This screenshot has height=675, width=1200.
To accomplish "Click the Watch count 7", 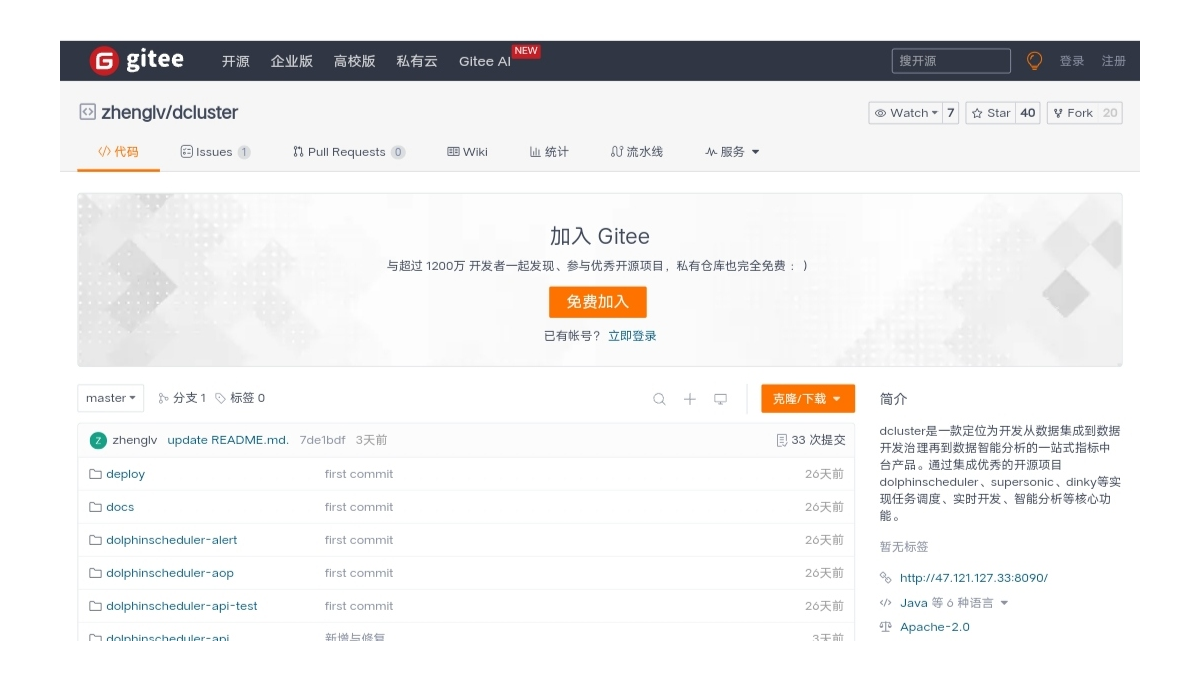I will (x=950, y=113).
